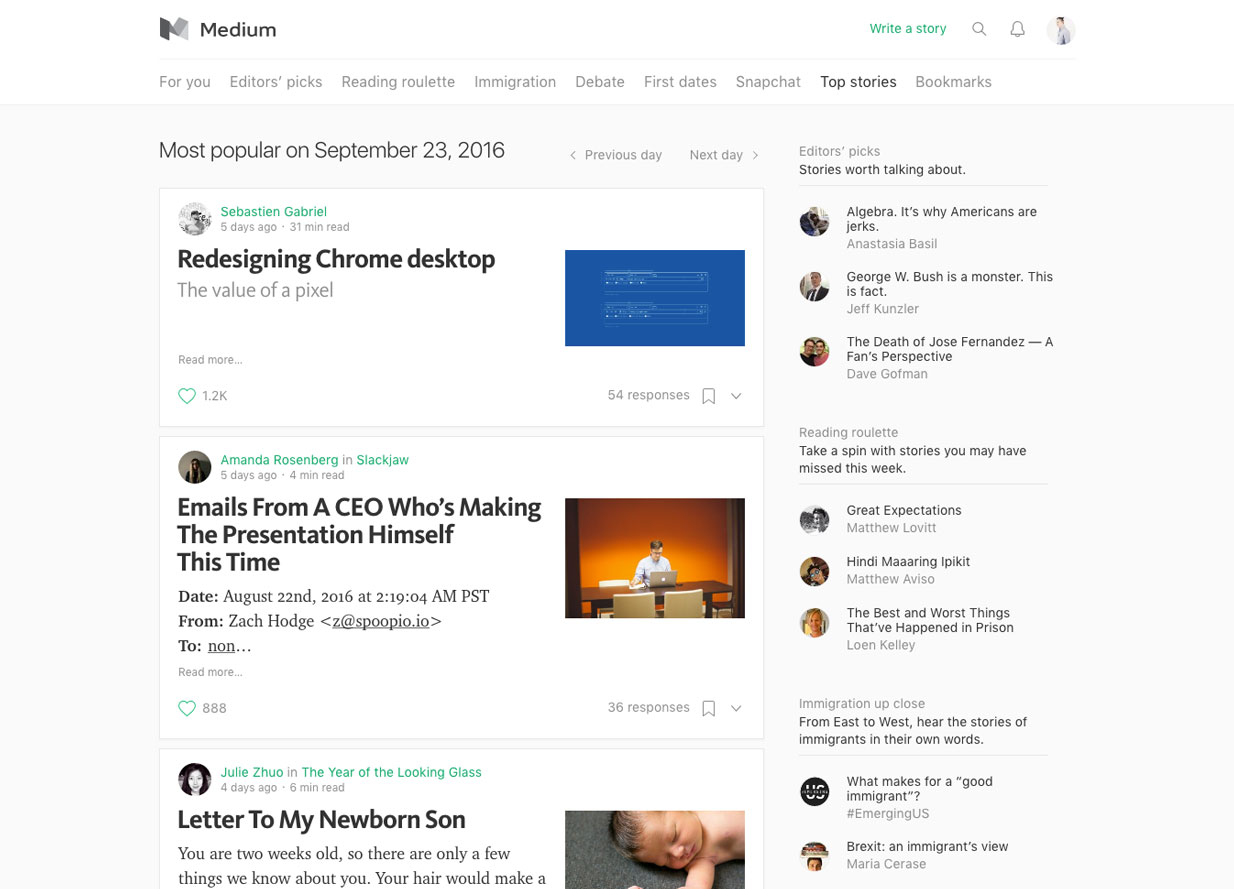The height and width of the screenshot is (889, 1234).
Task: Open the Reading roulette tab
Action: [x=398, y=82]
